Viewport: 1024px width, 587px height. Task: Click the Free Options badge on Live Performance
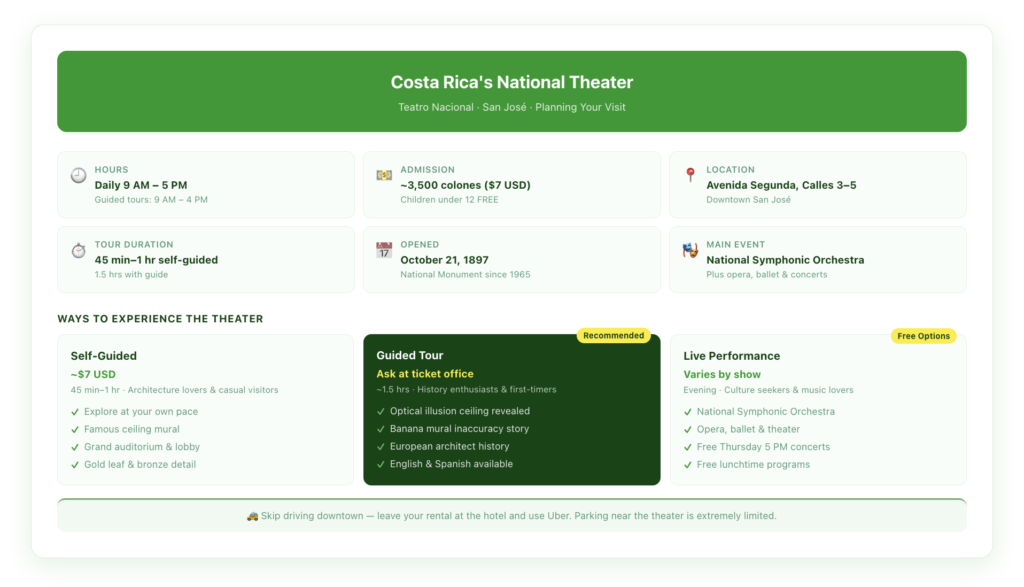pos(923,336)
